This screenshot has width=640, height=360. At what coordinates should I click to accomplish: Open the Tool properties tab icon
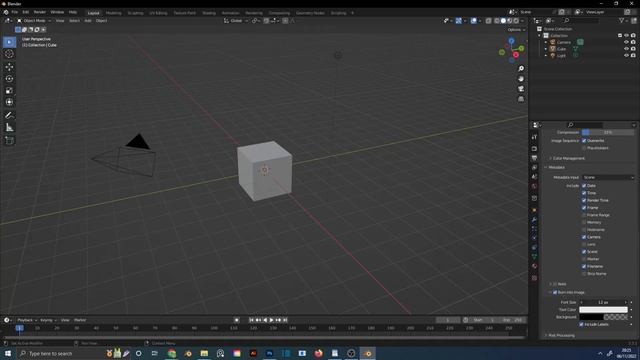[534, 137]
